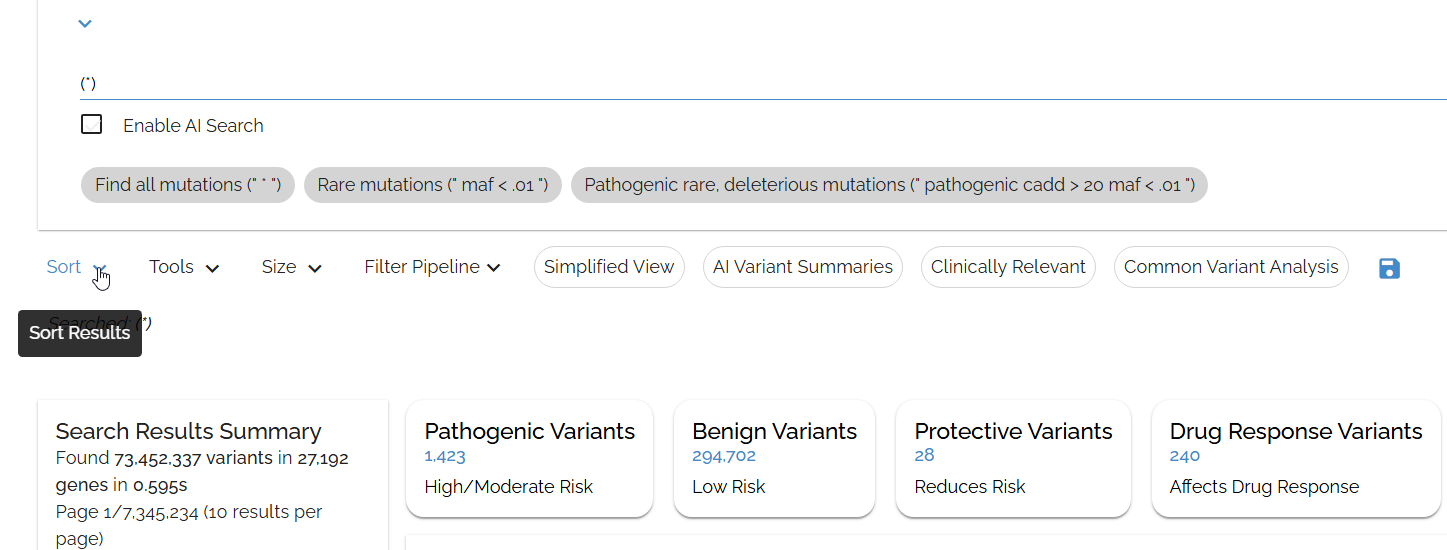Open the Drug Response Variants card
Viewport: 1447px width, 550px height.
click(1295, 431)
